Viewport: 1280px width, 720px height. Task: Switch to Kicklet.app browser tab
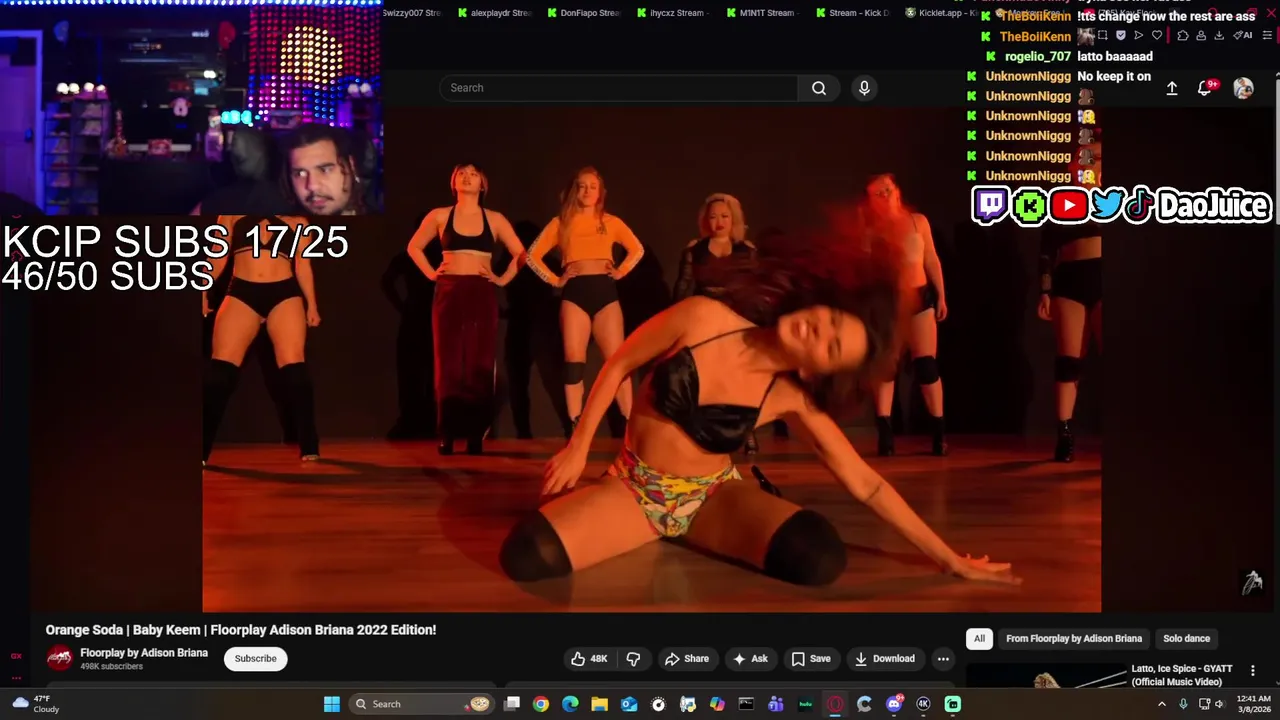point(940,13)
